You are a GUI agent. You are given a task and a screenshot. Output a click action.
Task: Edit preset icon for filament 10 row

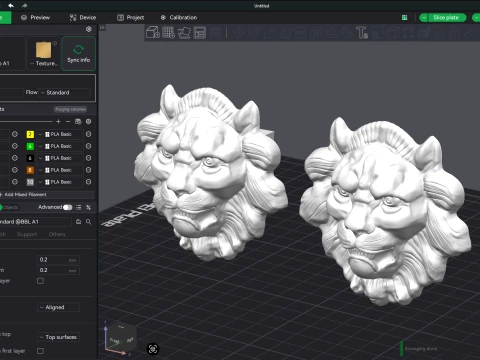coord(89,182)
